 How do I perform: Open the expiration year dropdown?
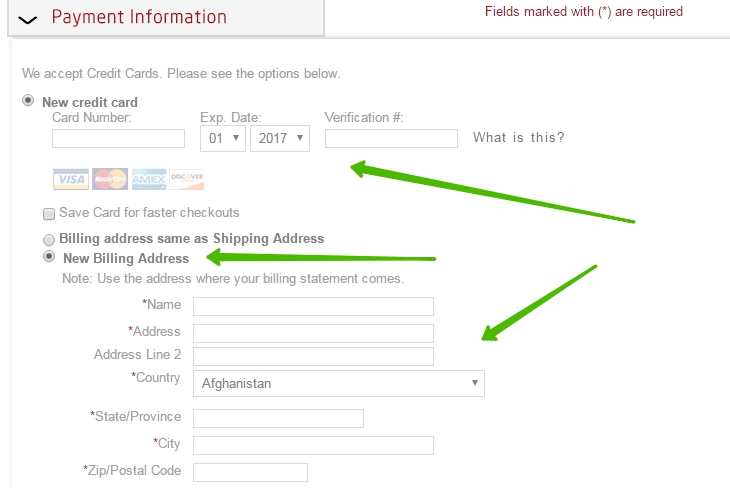coord(280,138)
